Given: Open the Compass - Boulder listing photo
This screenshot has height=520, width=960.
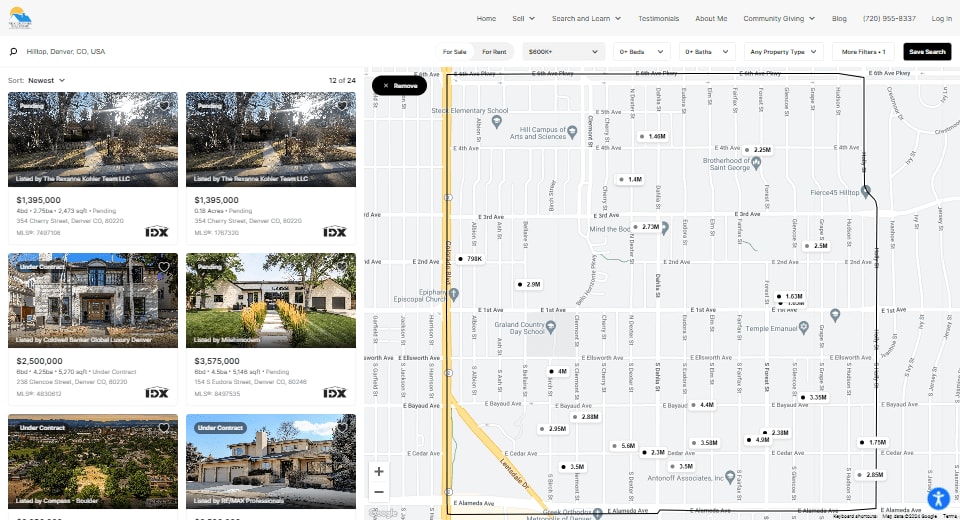Looking at the screenshot, I should pyautogui.click(x=93, y=461).
